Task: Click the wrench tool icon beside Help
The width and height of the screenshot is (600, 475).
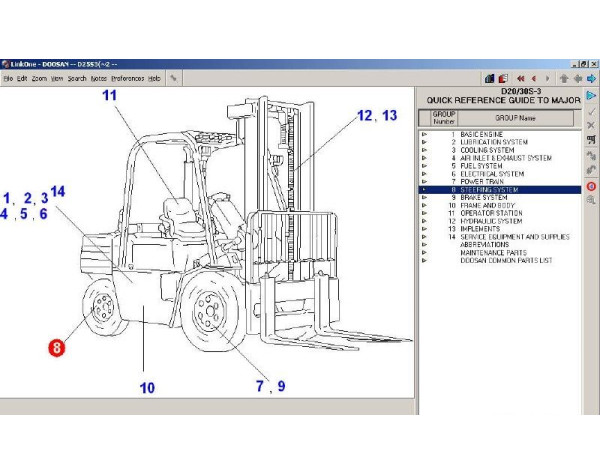Action: tap(174, 77)
